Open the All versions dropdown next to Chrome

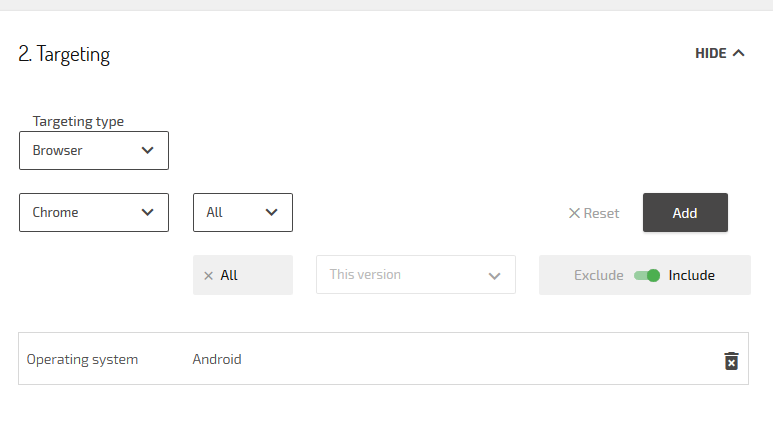242,212
